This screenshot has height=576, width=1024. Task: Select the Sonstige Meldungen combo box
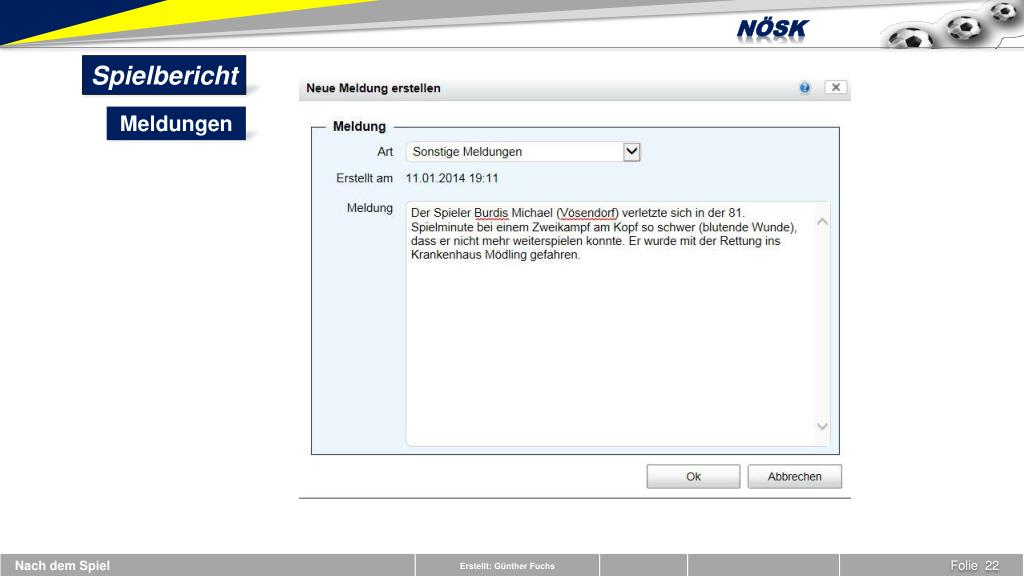[522, 152]
